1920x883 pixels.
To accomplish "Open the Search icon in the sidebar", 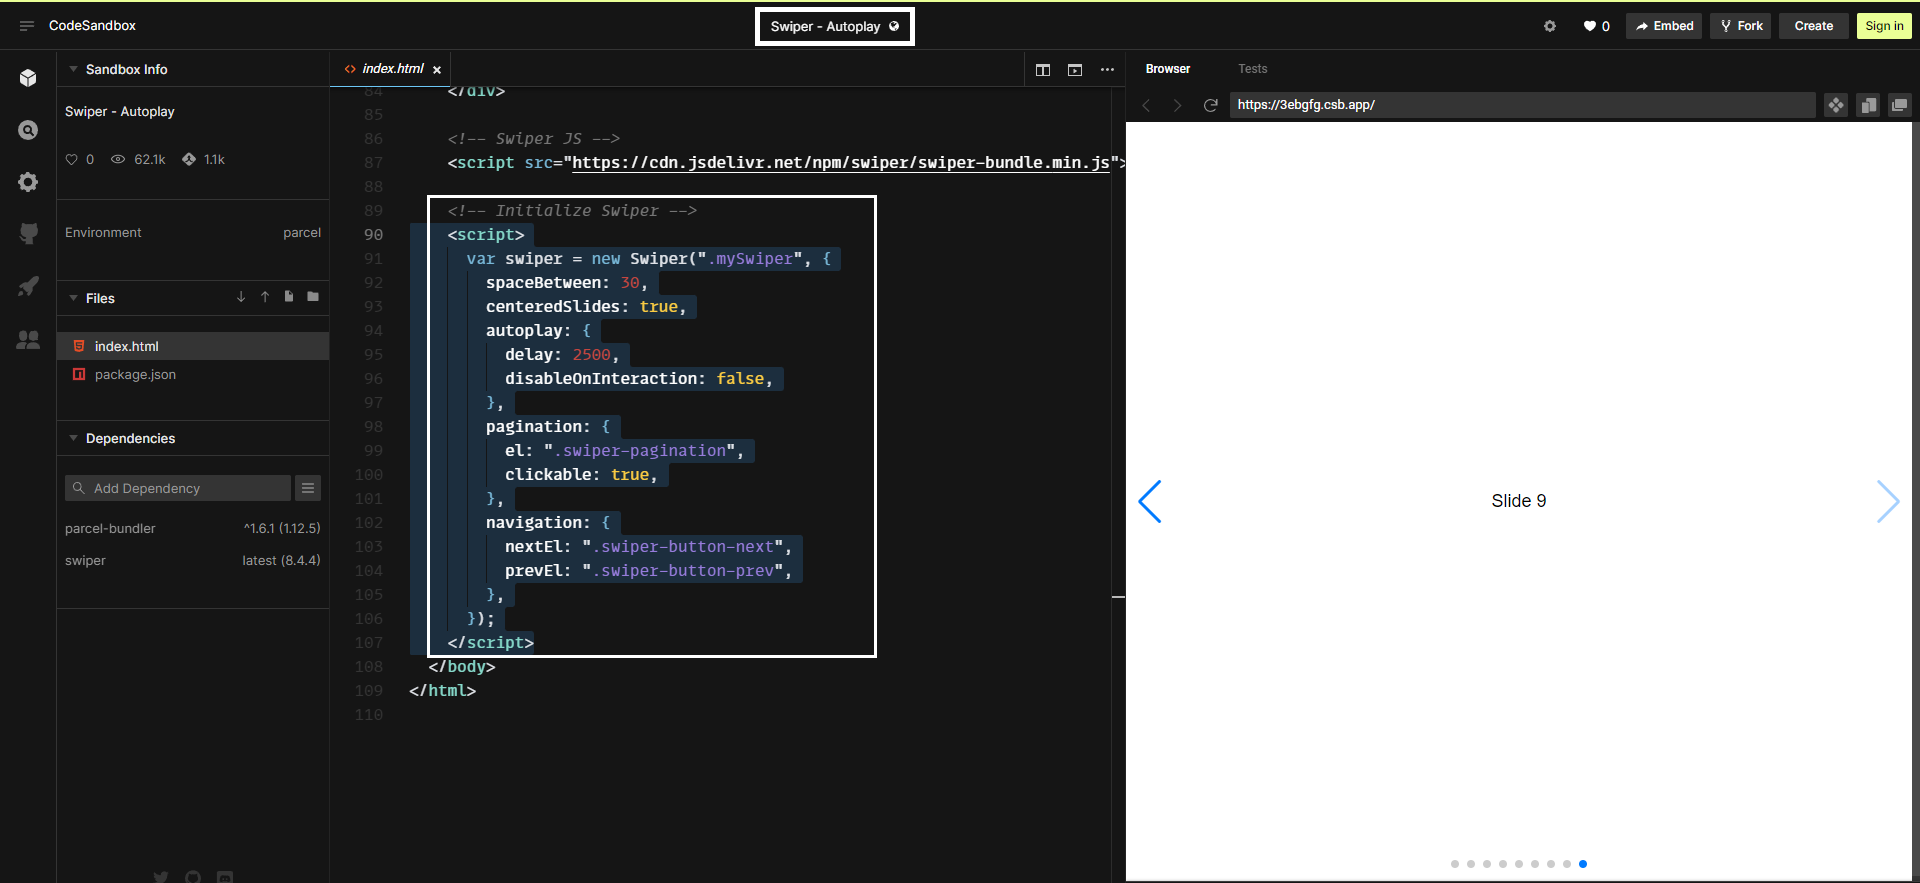I will click(28, 130).
